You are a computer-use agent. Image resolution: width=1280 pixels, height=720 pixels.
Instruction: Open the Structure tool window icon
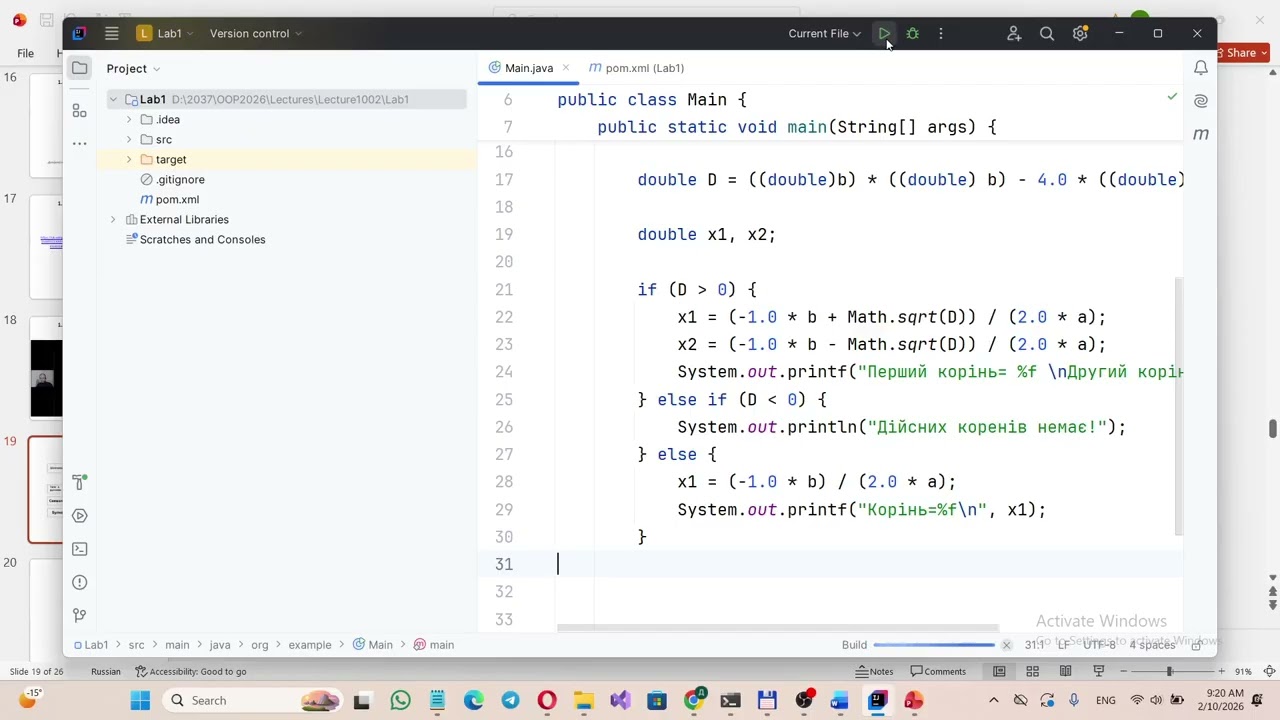[80, 110]
